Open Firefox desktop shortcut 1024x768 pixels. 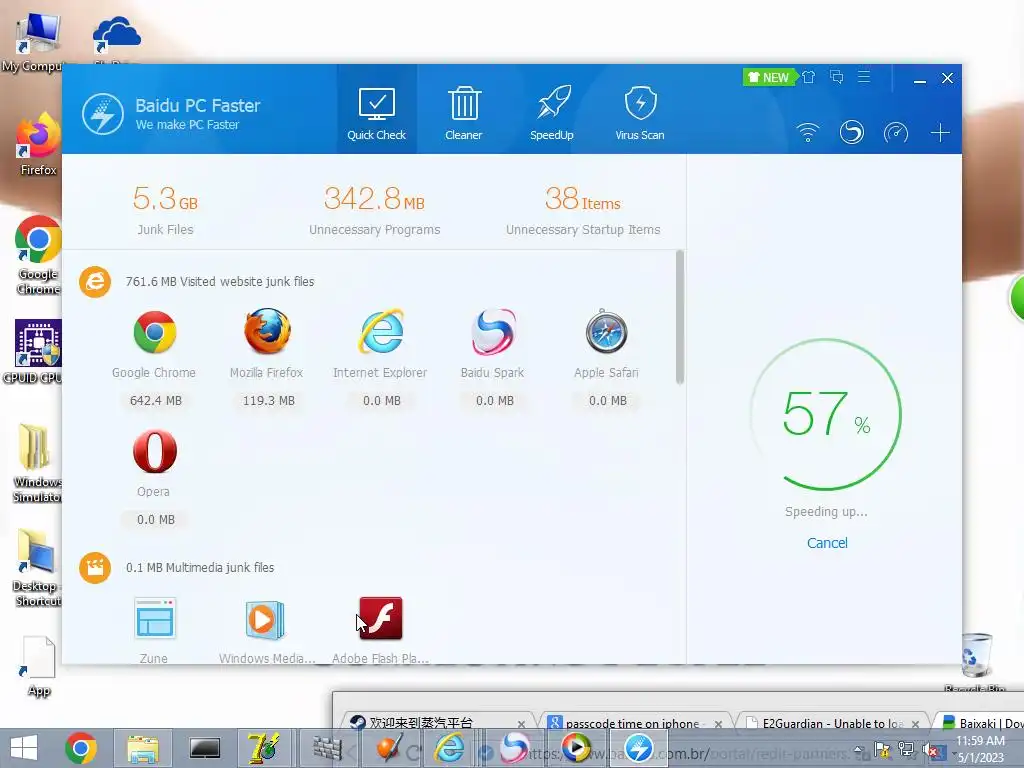coord(38,144)
